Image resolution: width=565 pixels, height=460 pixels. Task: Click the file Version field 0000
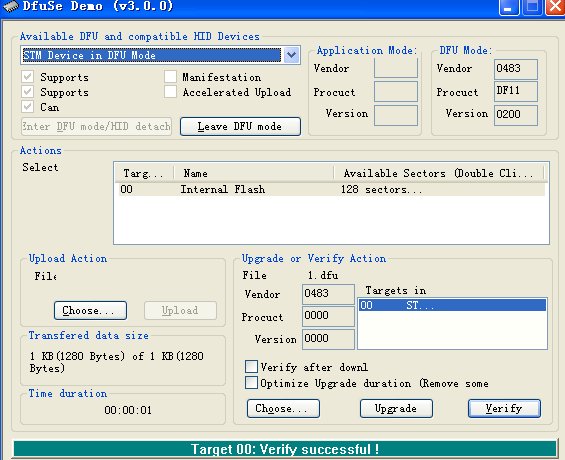coord(328,339)
